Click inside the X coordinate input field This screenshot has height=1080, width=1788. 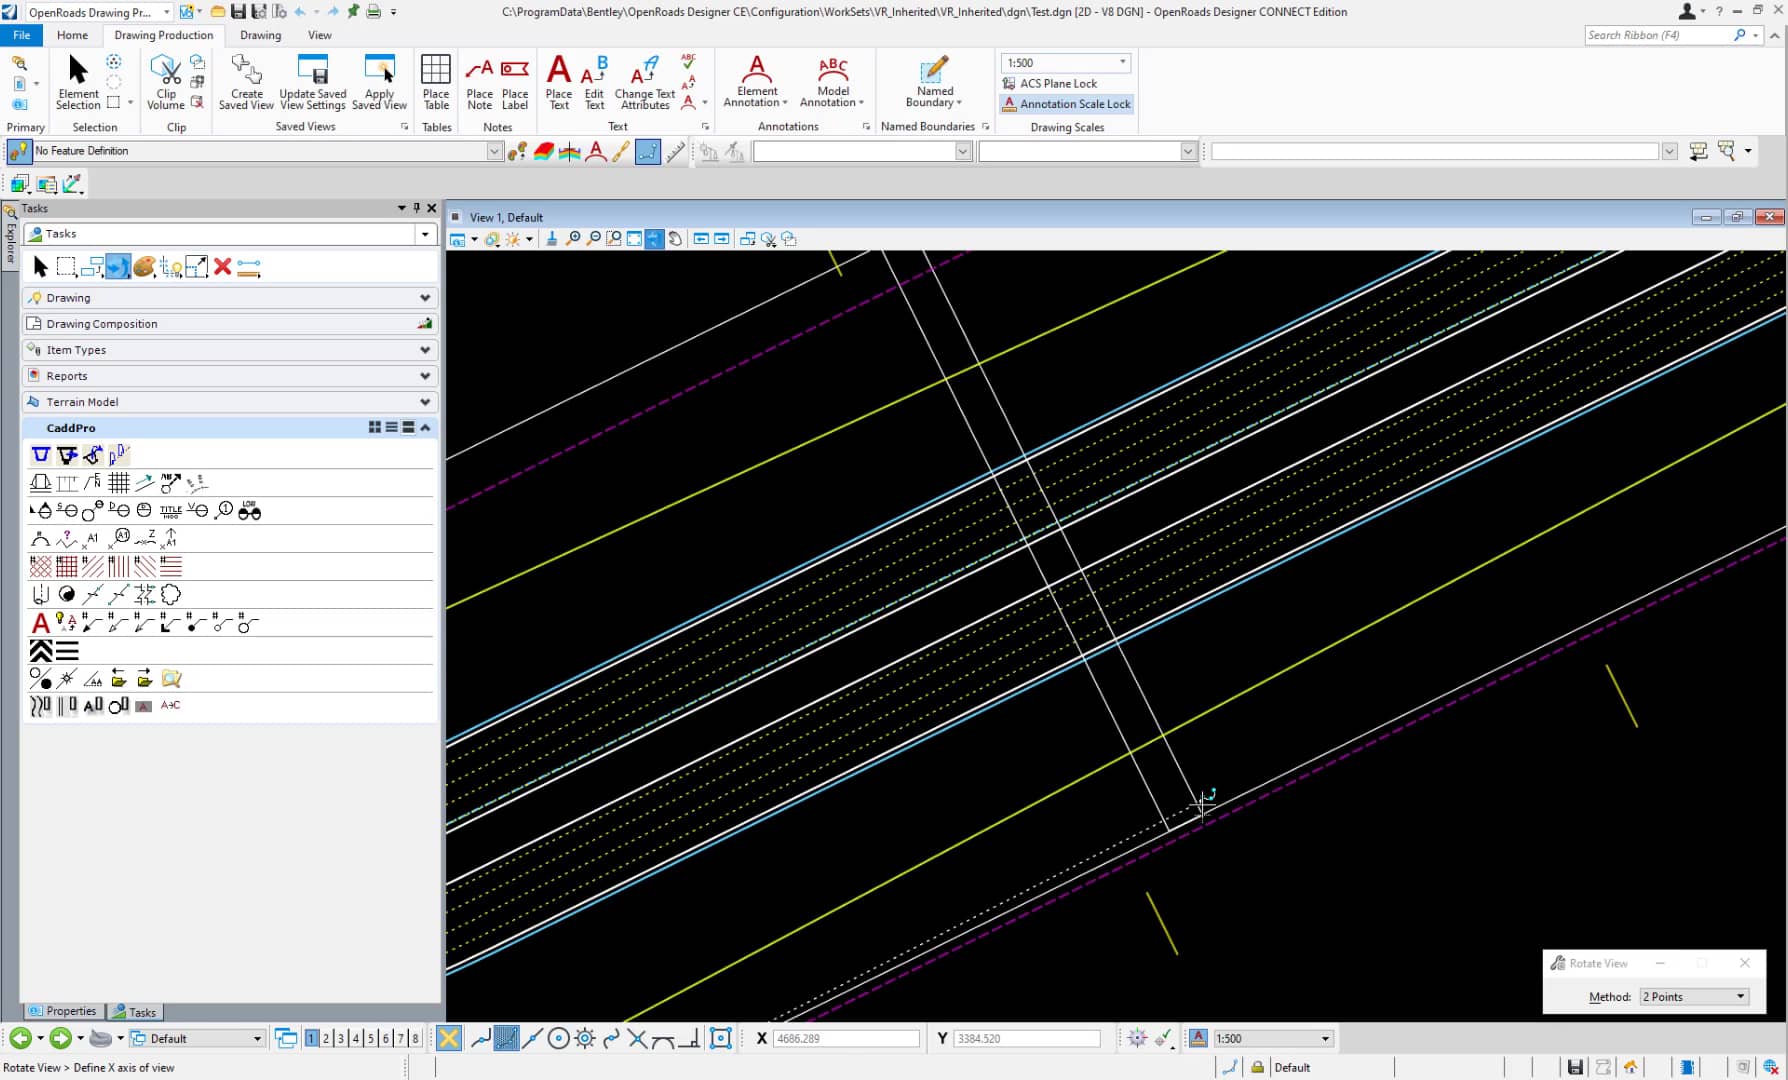point(845,1038)
